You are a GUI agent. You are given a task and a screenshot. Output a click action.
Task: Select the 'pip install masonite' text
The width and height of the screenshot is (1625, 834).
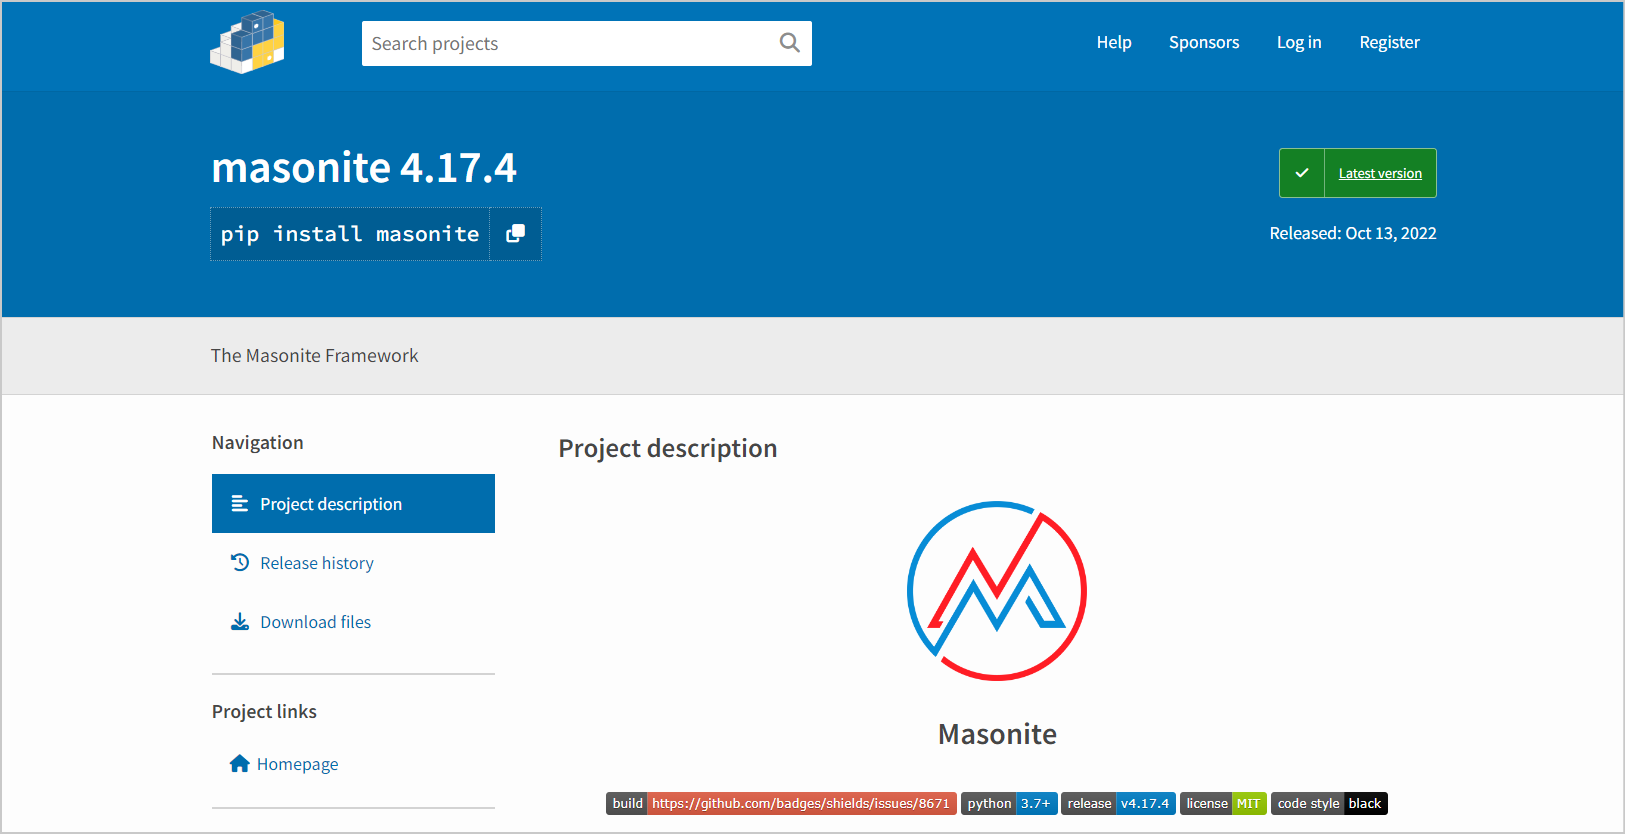pyautogui.click(x=350, y=234)
